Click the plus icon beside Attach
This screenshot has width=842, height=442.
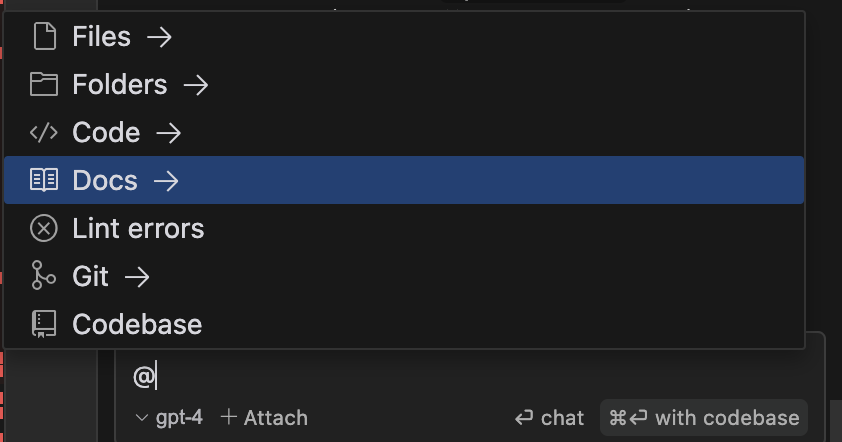tap(229, 417)
